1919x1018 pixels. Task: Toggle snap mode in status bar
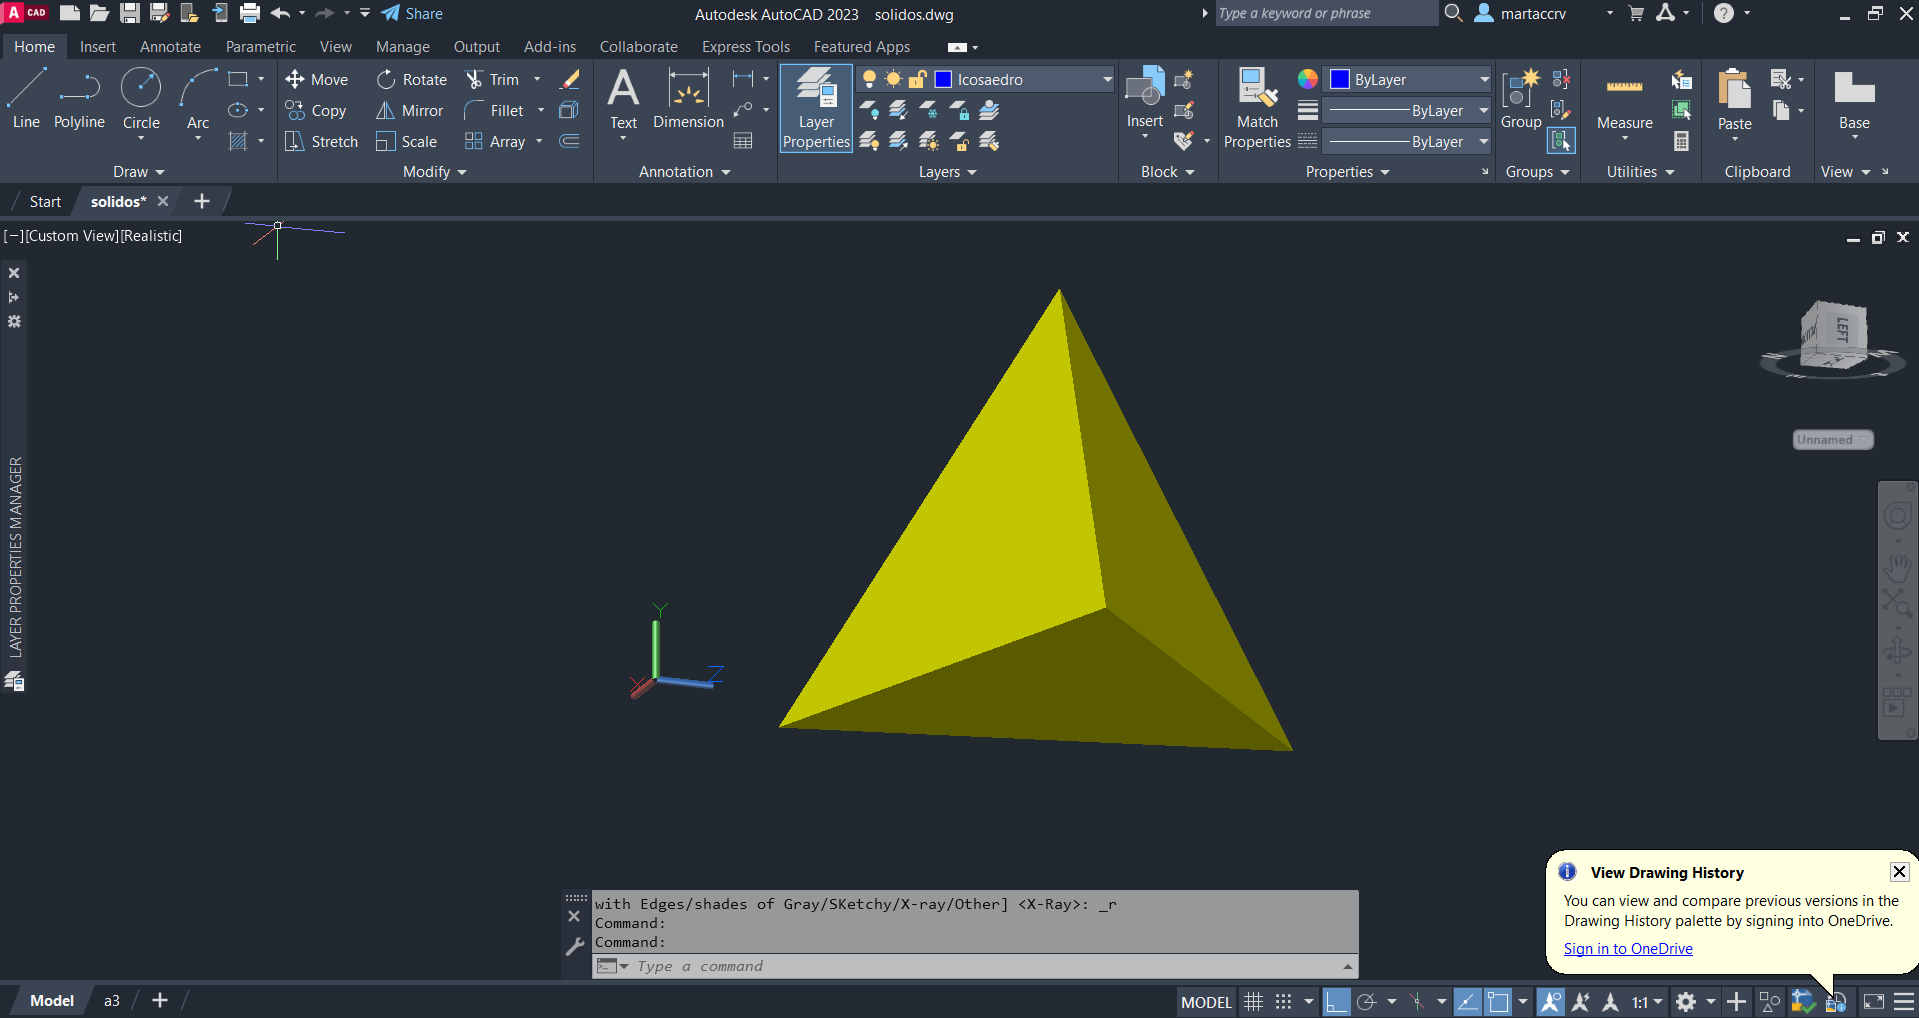[1284, 1002]
